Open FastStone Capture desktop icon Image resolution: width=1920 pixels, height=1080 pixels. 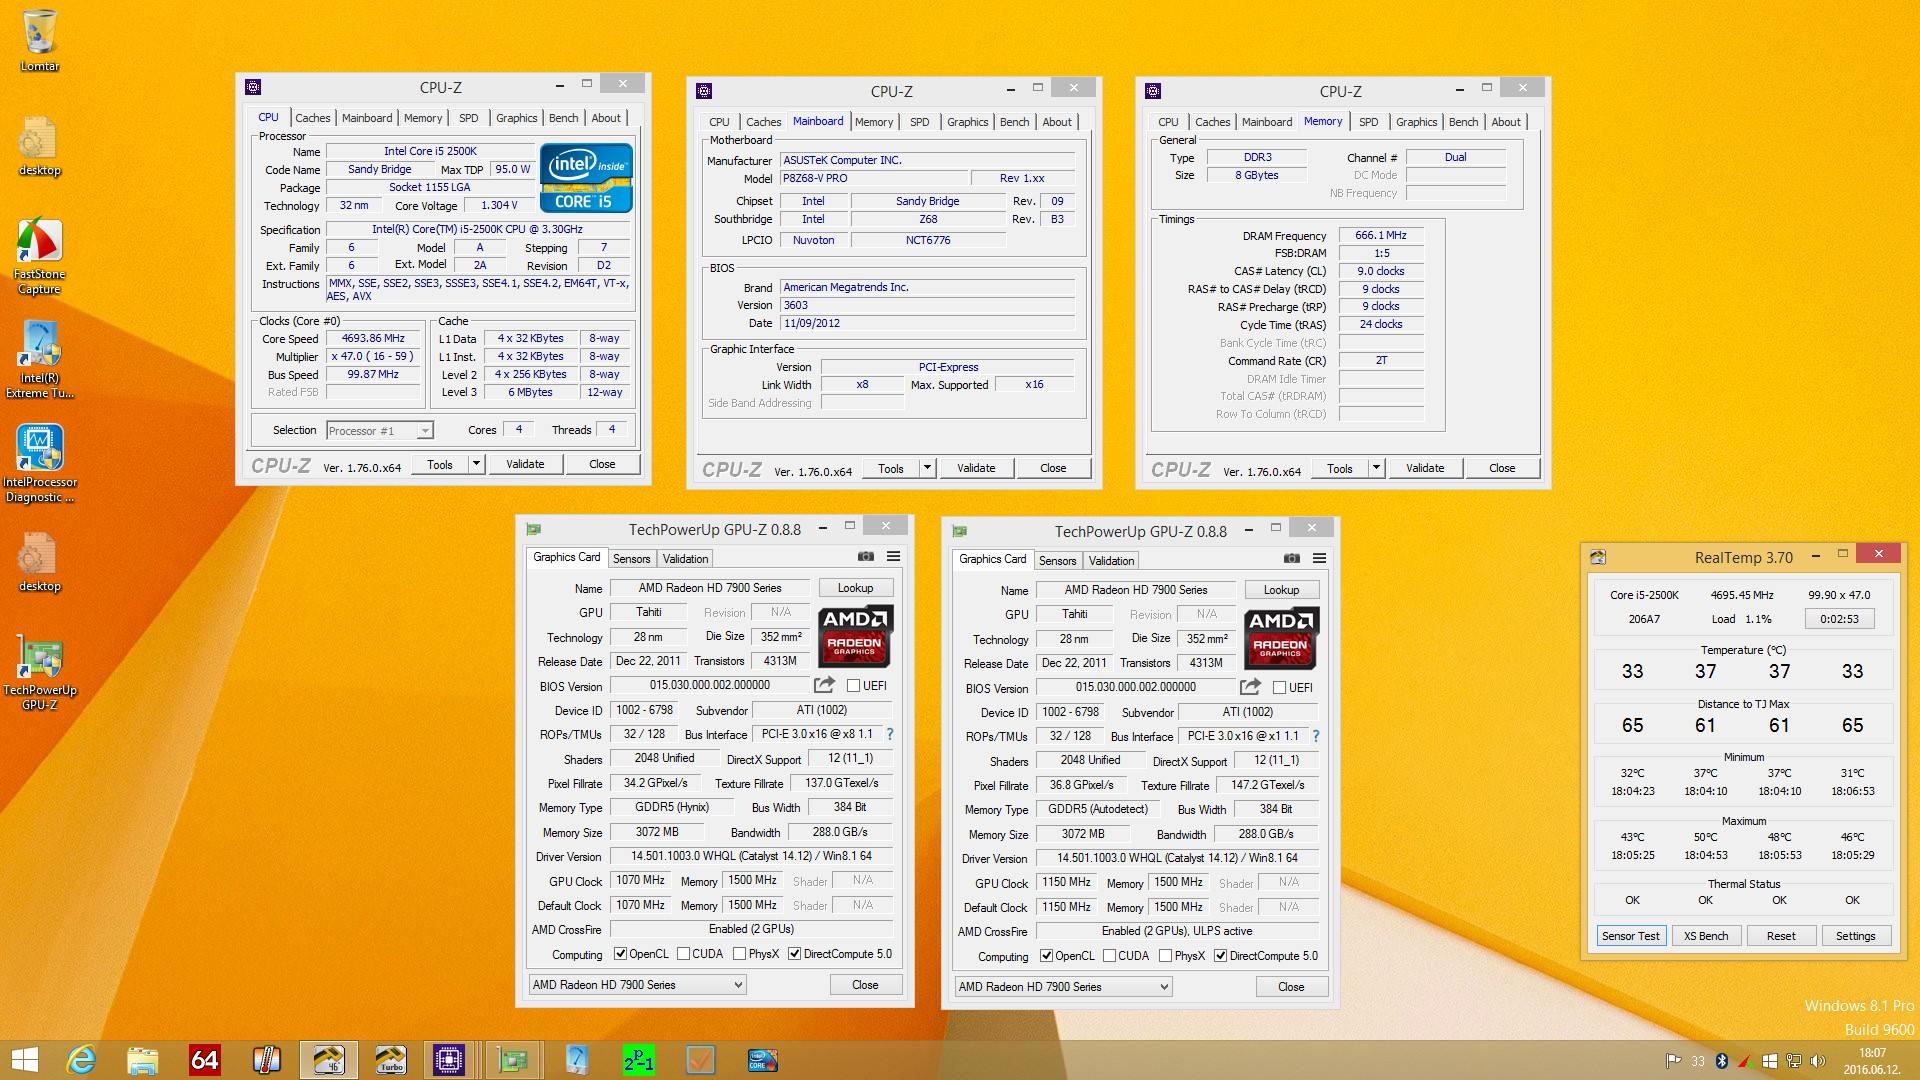coord(40,256)
